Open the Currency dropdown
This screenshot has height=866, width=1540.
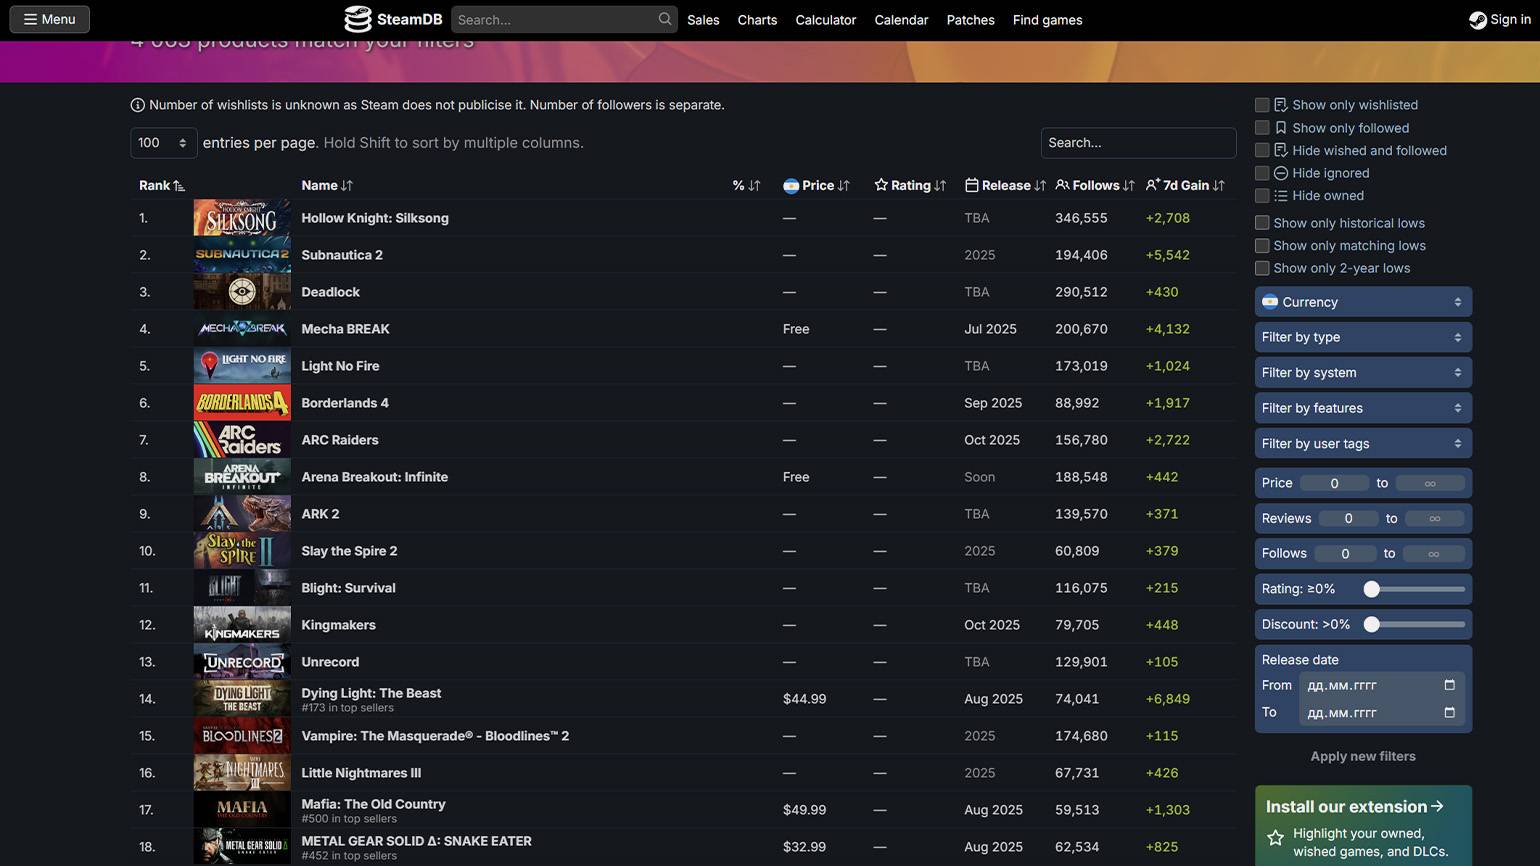[x=1363, y=302]
